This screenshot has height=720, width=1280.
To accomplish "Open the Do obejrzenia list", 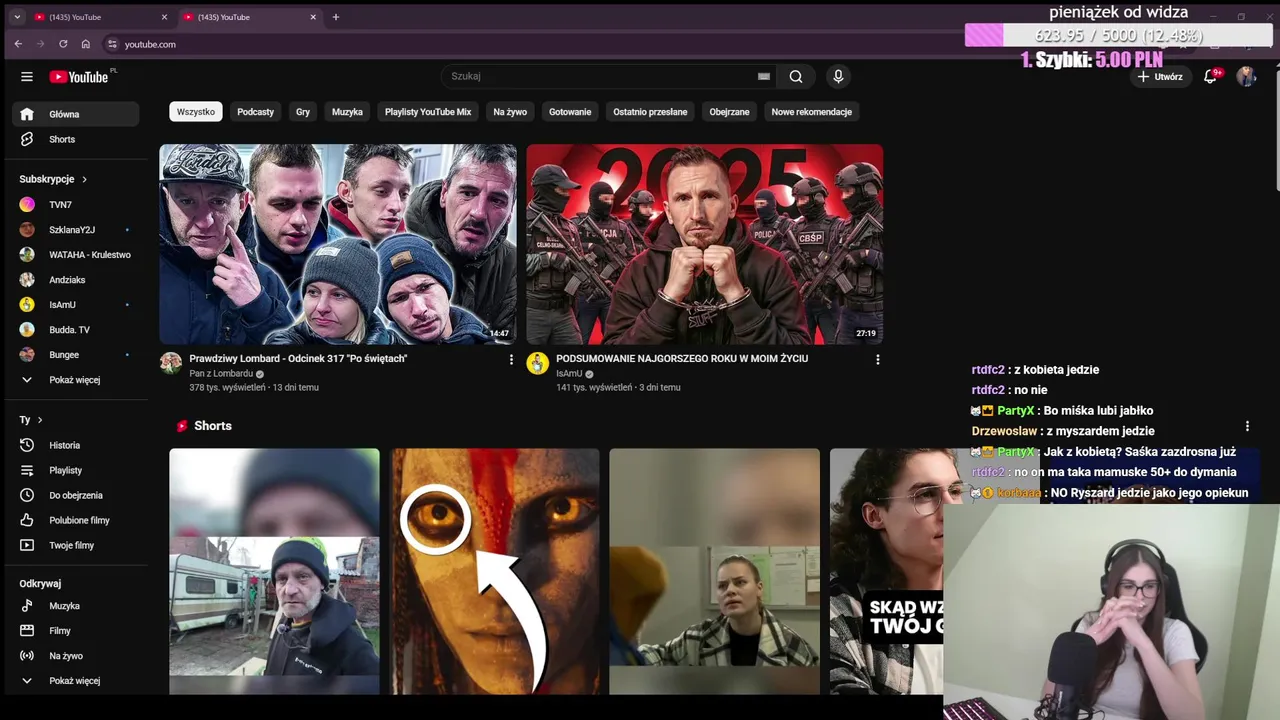I will tap(75, 495).
